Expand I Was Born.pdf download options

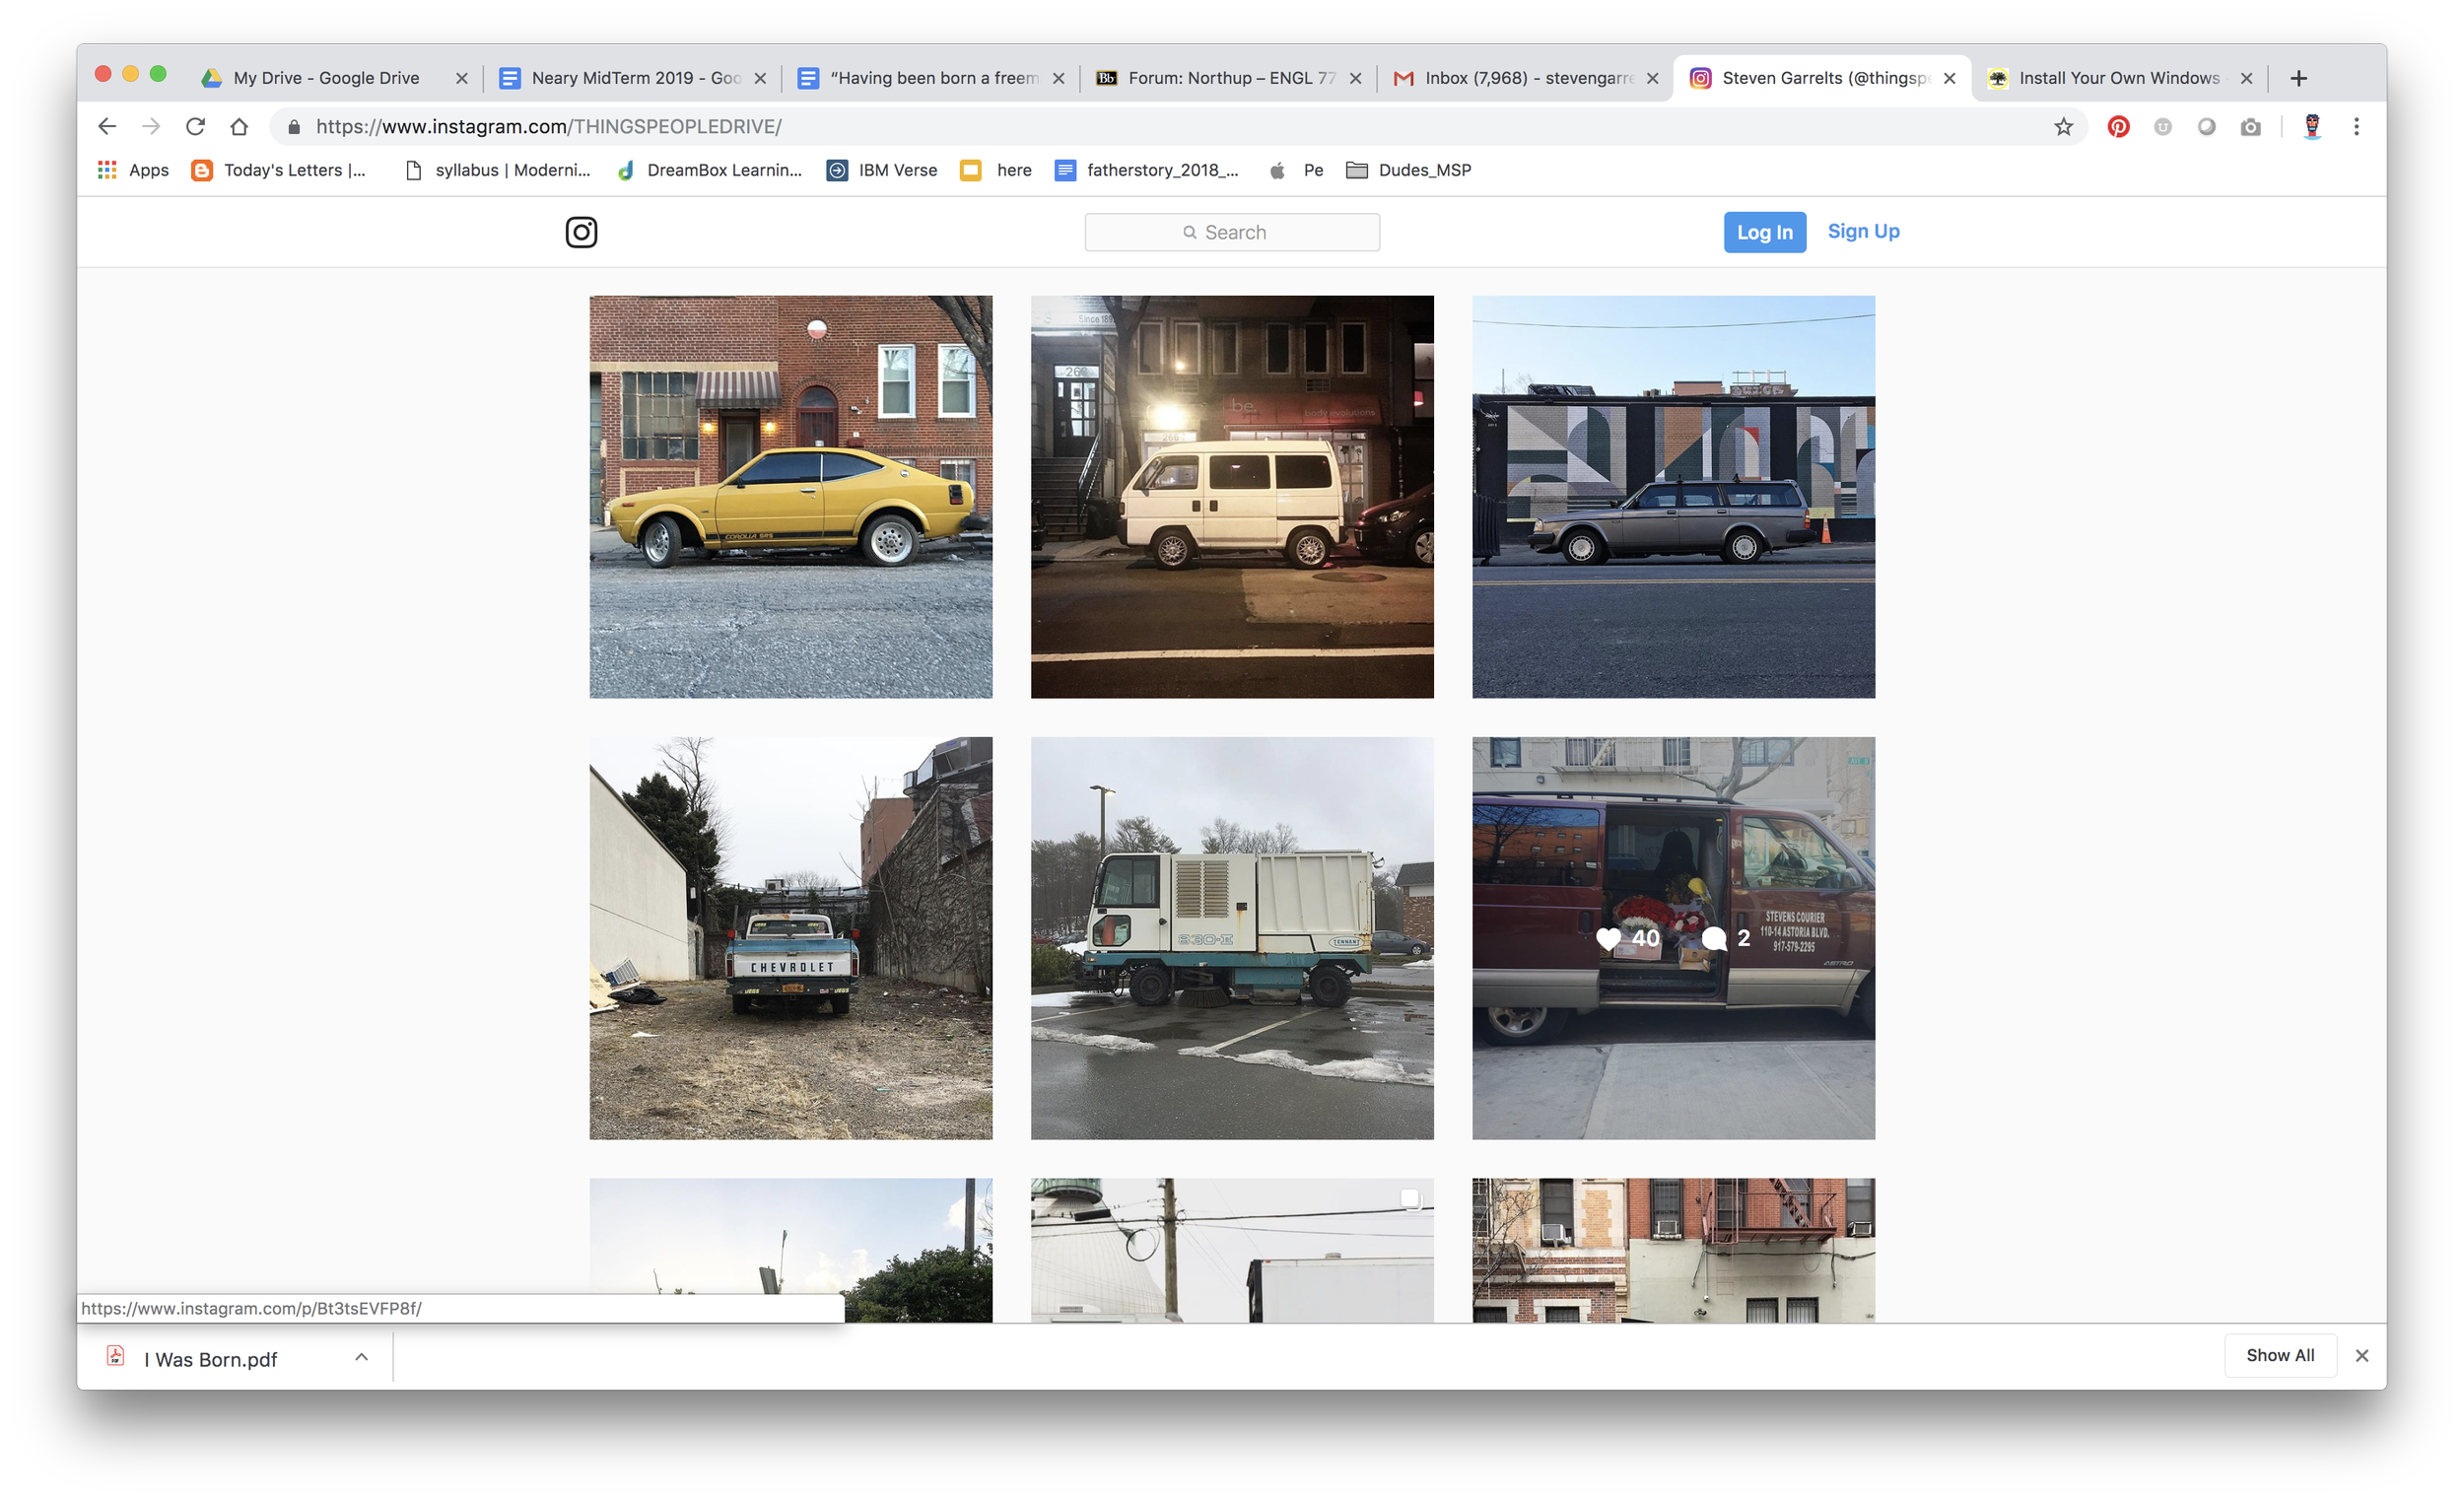[362, 1357]
